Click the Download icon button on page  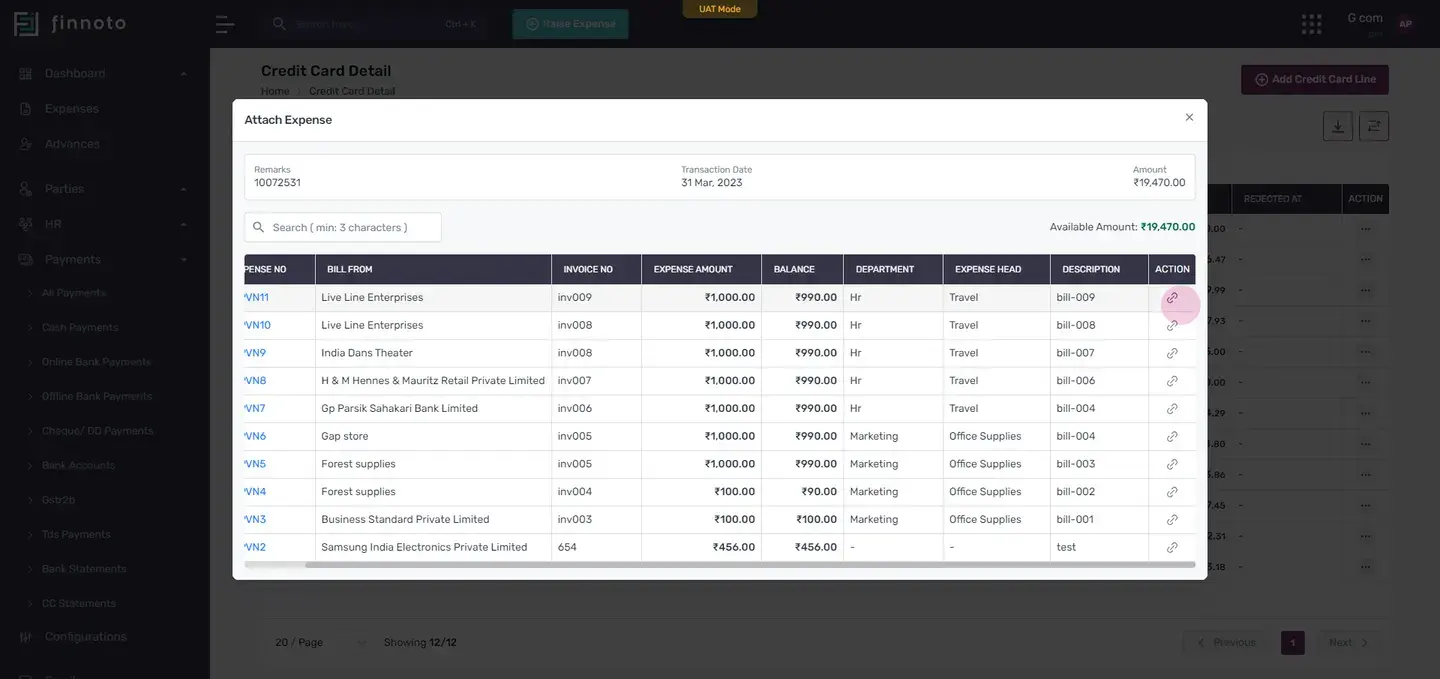click(1338, 126)
